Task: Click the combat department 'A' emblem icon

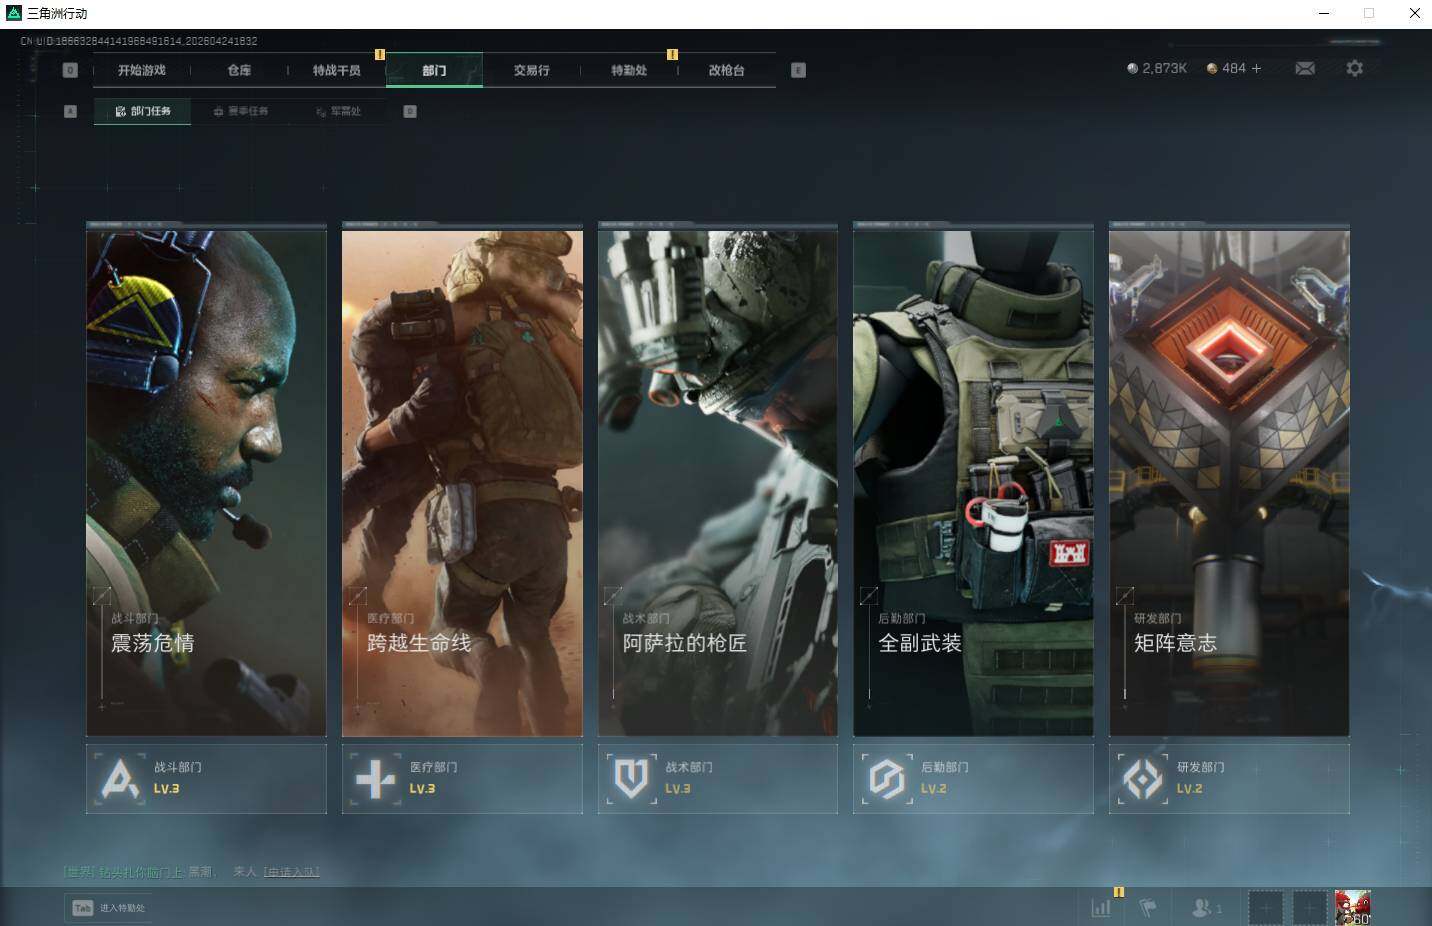Action: click(120, 778)
